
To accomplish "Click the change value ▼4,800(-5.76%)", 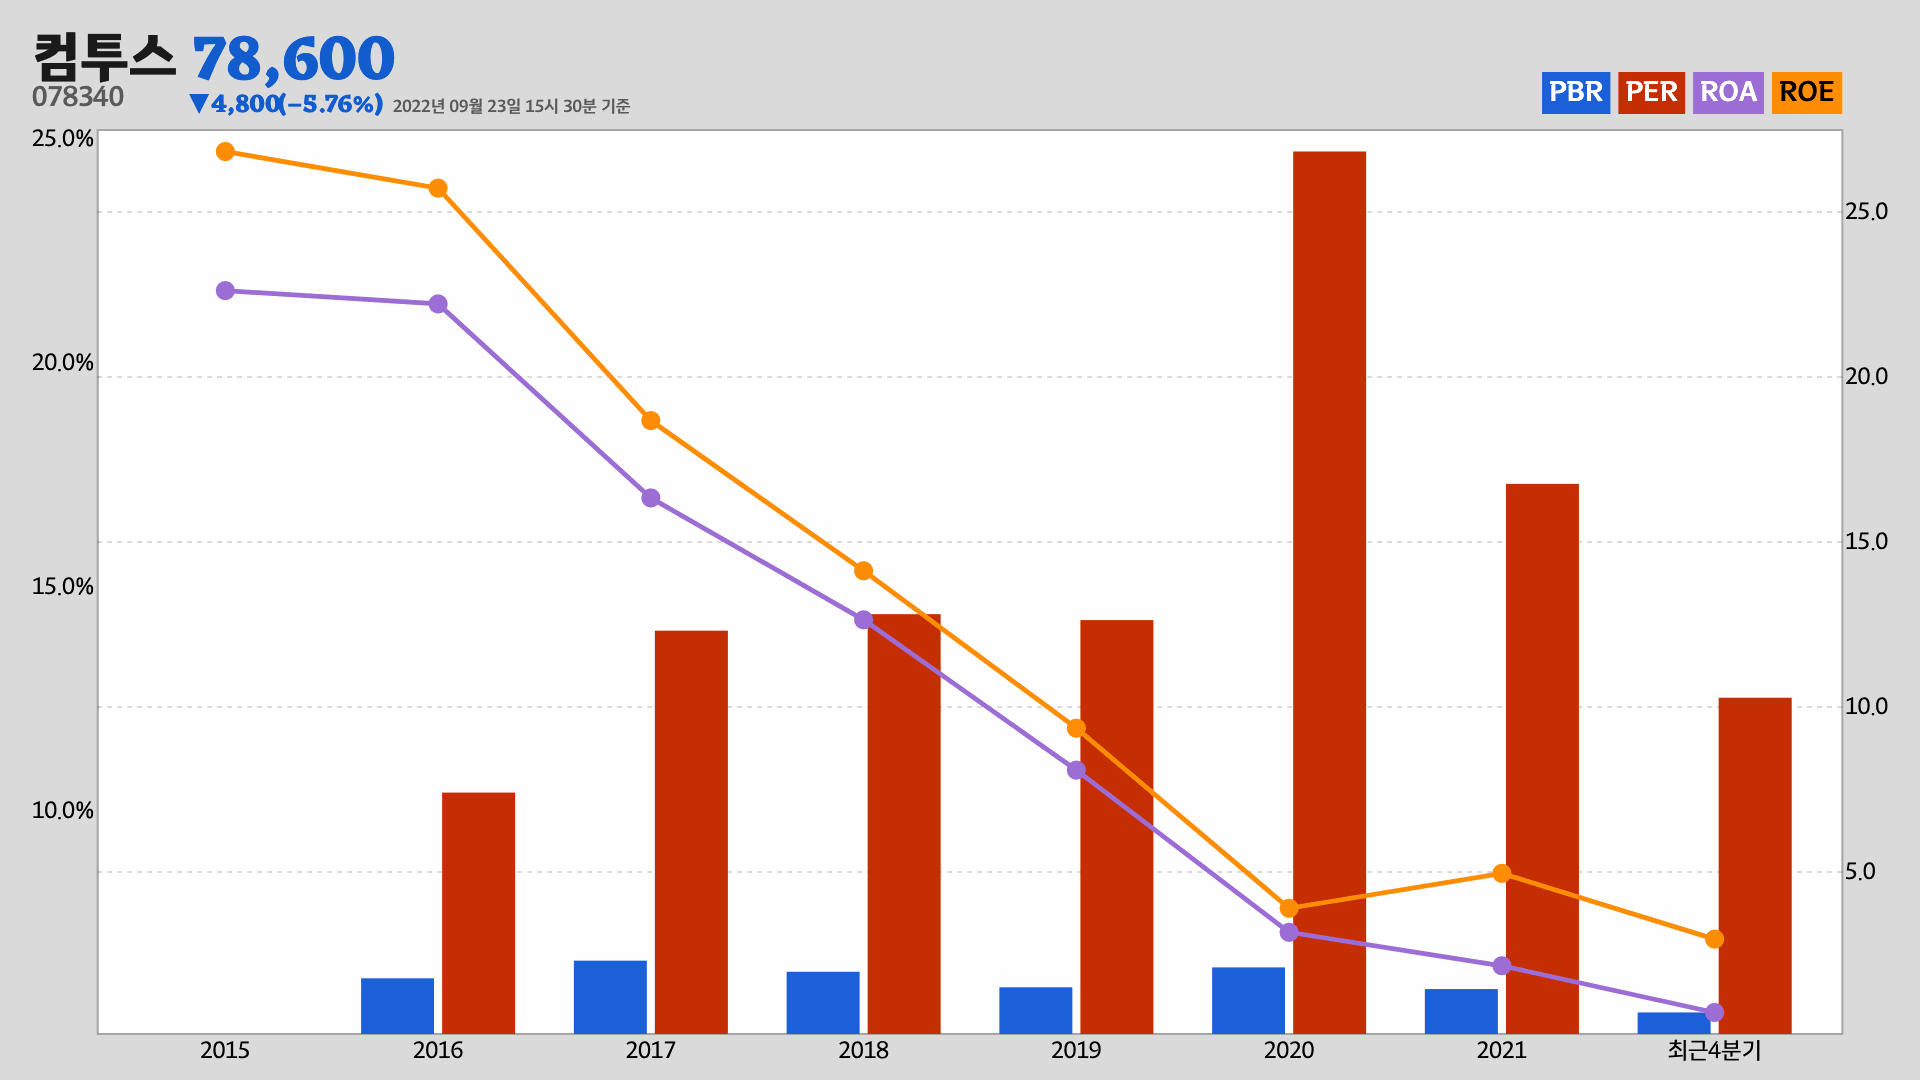I will pos(286,104).
